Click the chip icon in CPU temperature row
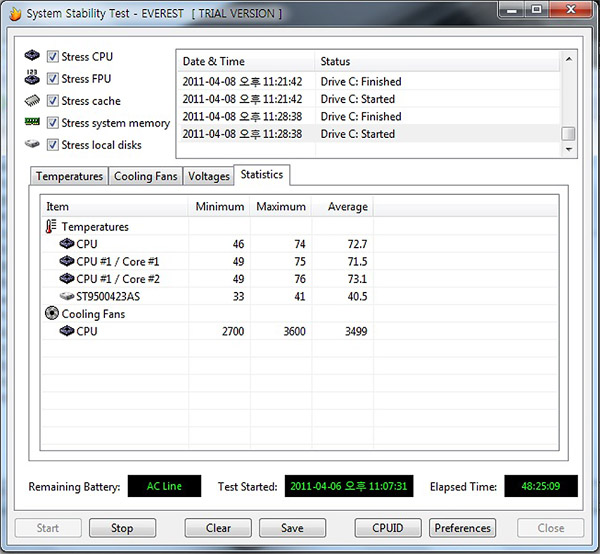This screenshot has width=600, height=554. point(67,243)
